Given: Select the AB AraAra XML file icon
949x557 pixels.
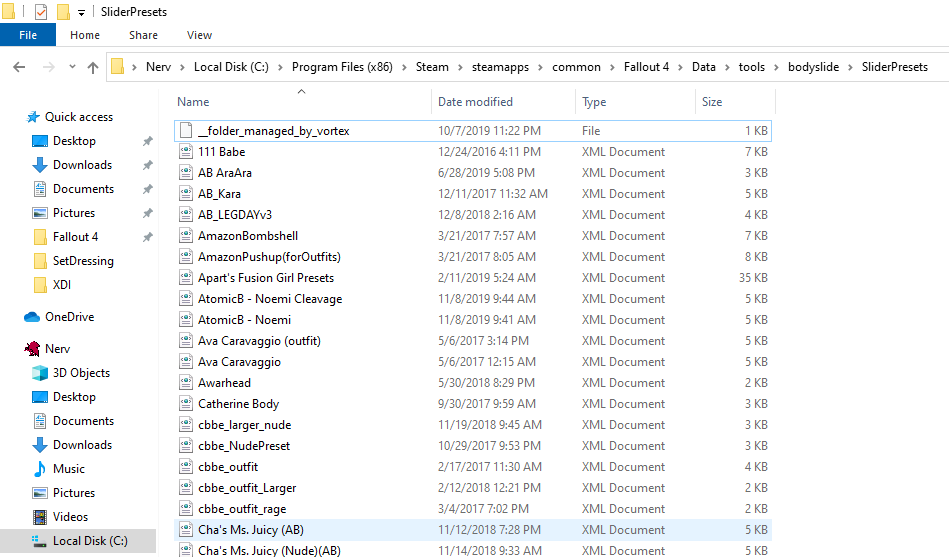Looking at the screenshot, I should pos(186,173).
